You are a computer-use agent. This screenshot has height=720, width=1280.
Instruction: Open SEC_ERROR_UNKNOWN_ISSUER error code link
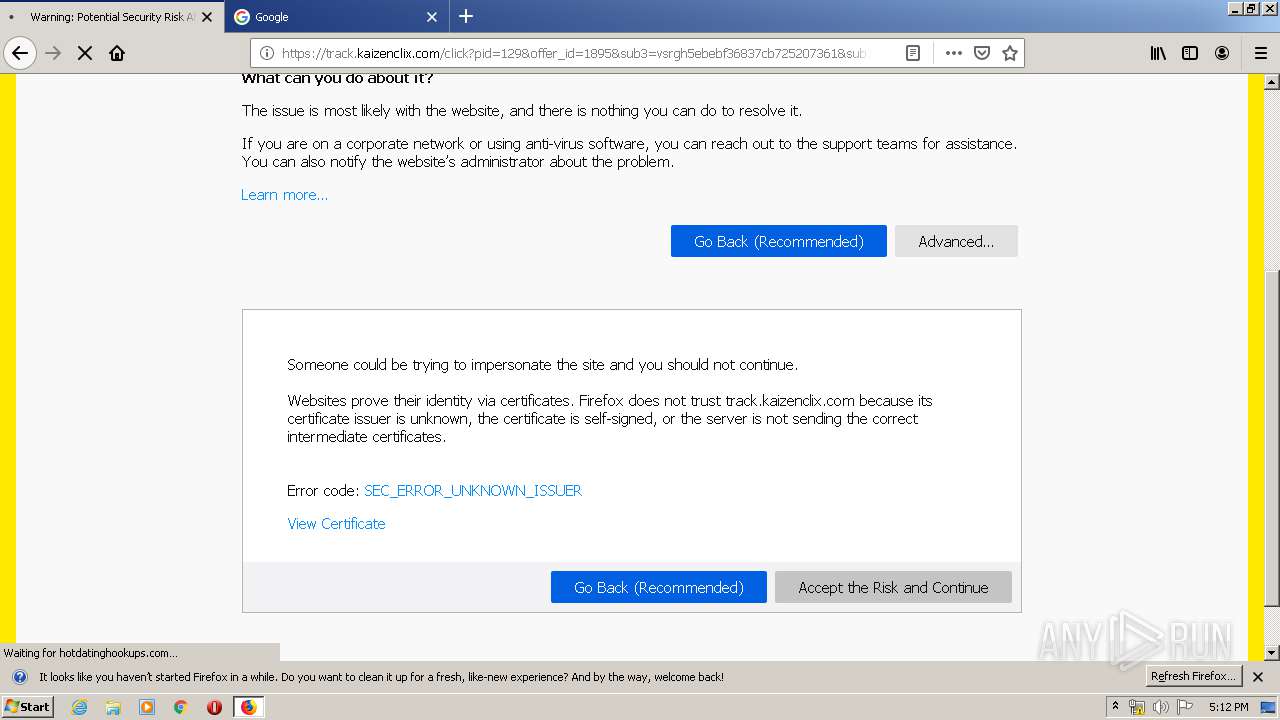click(x=473, y=491)
